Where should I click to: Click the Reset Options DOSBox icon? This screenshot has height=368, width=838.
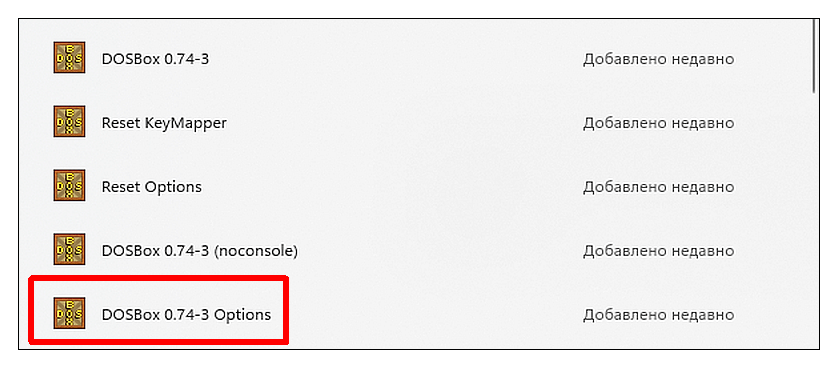click(x=69, y=186)
